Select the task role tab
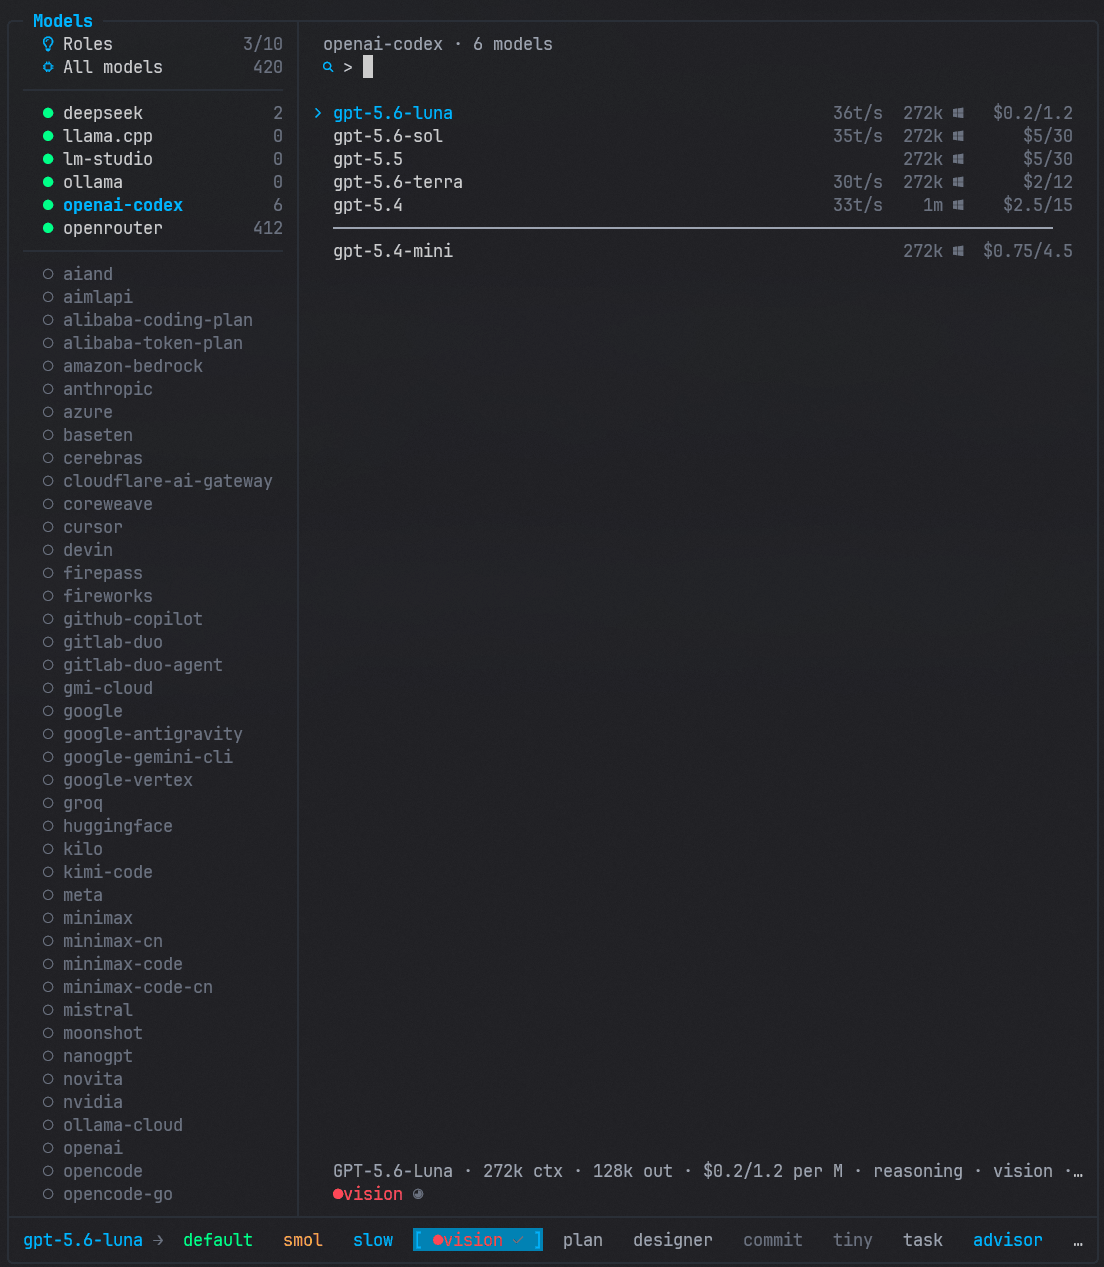 (x=923, y=1240)
